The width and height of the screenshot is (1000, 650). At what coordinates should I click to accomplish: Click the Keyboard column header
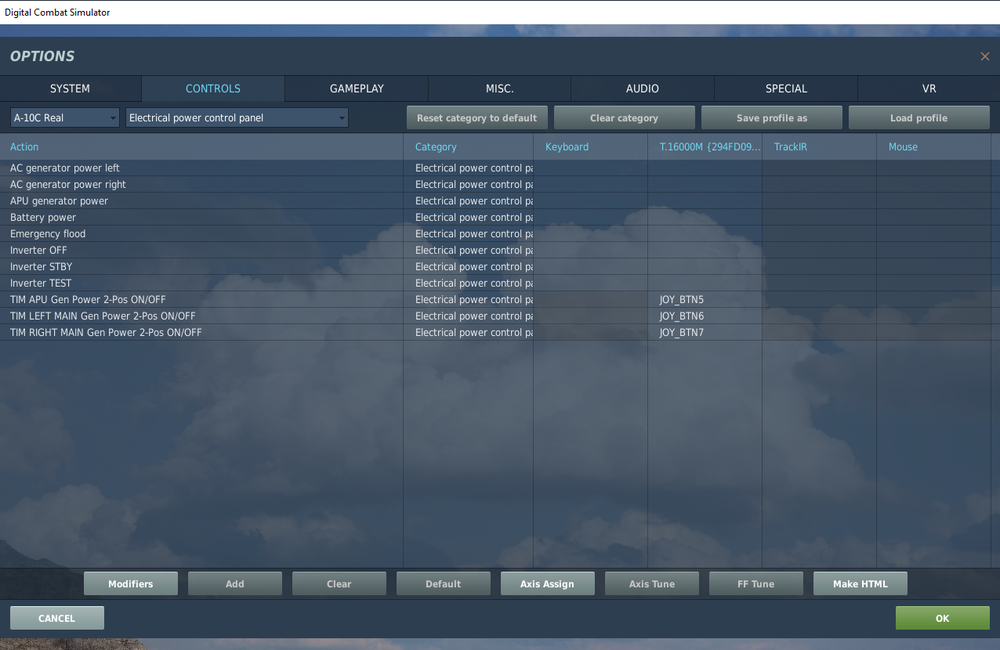click(x=591, y=147)
